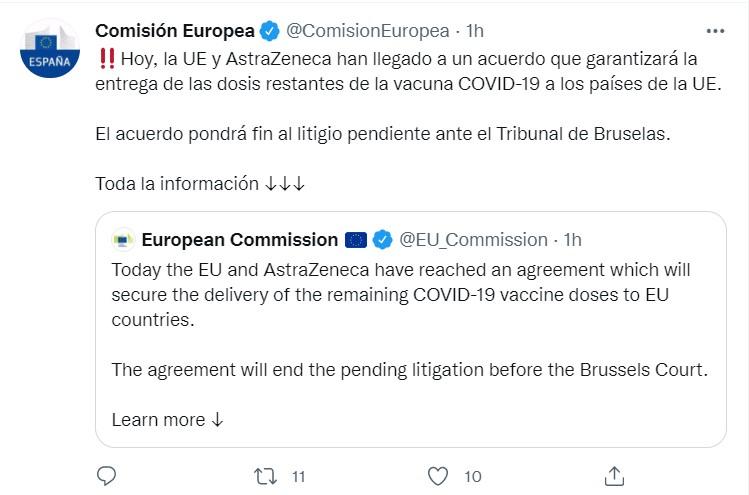Click the reply speech bubble icon
This screenshot has width=749, height=495.
pos(108,475)
